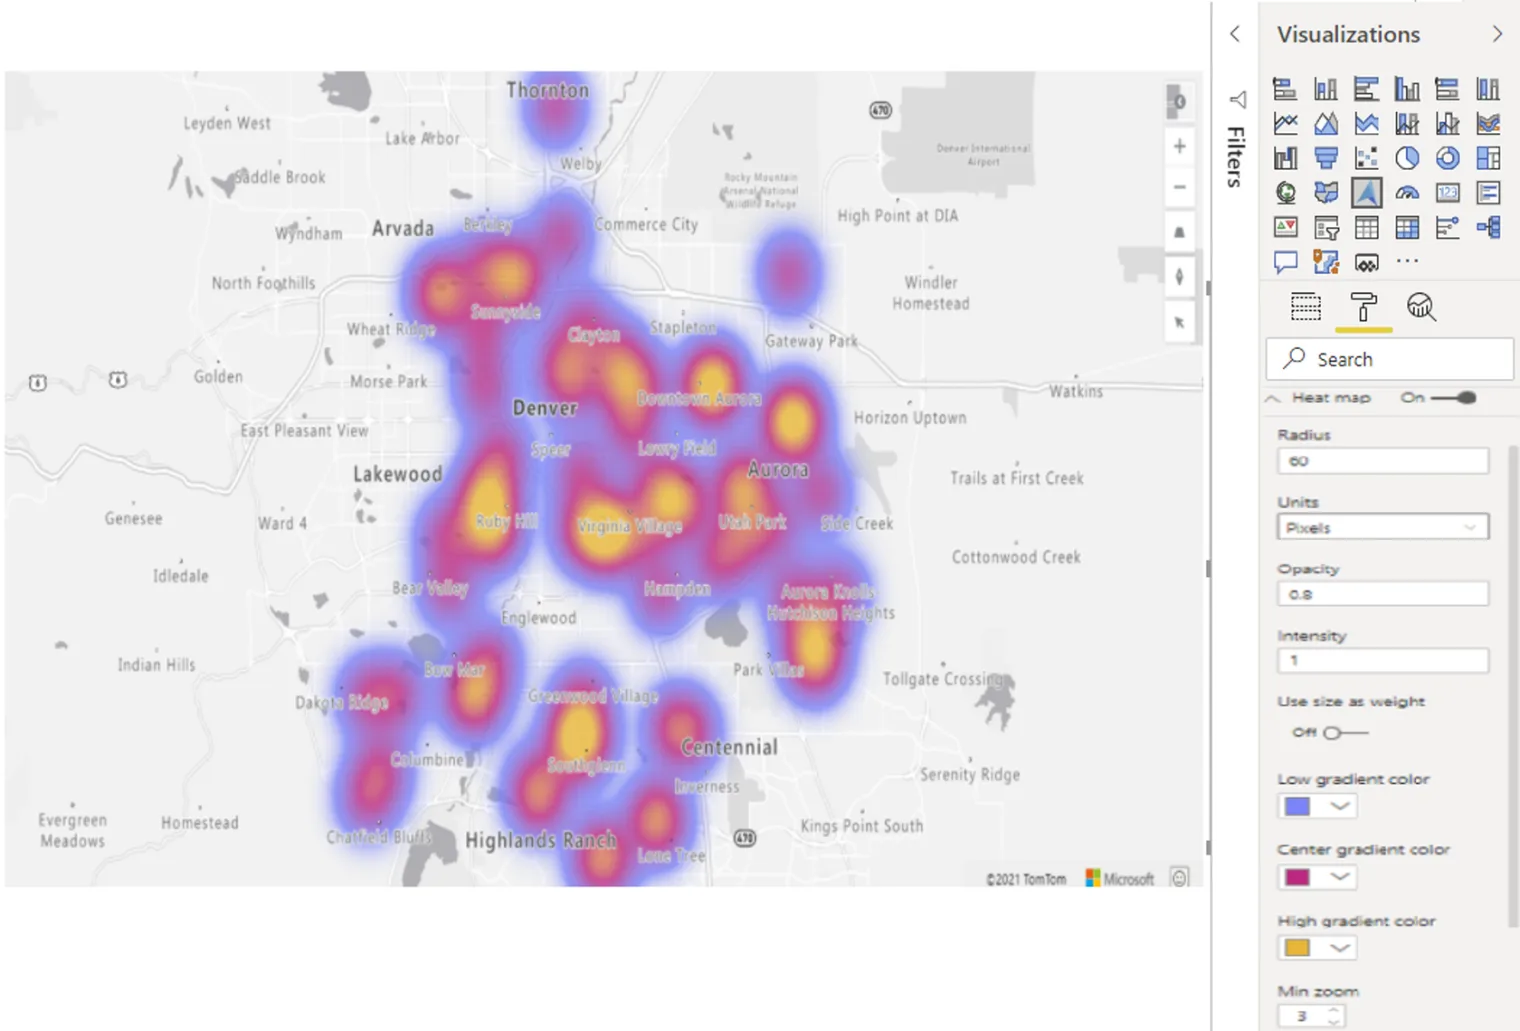Choose the line chart visualization
1520x1031 pixels.
point(1285,123)
